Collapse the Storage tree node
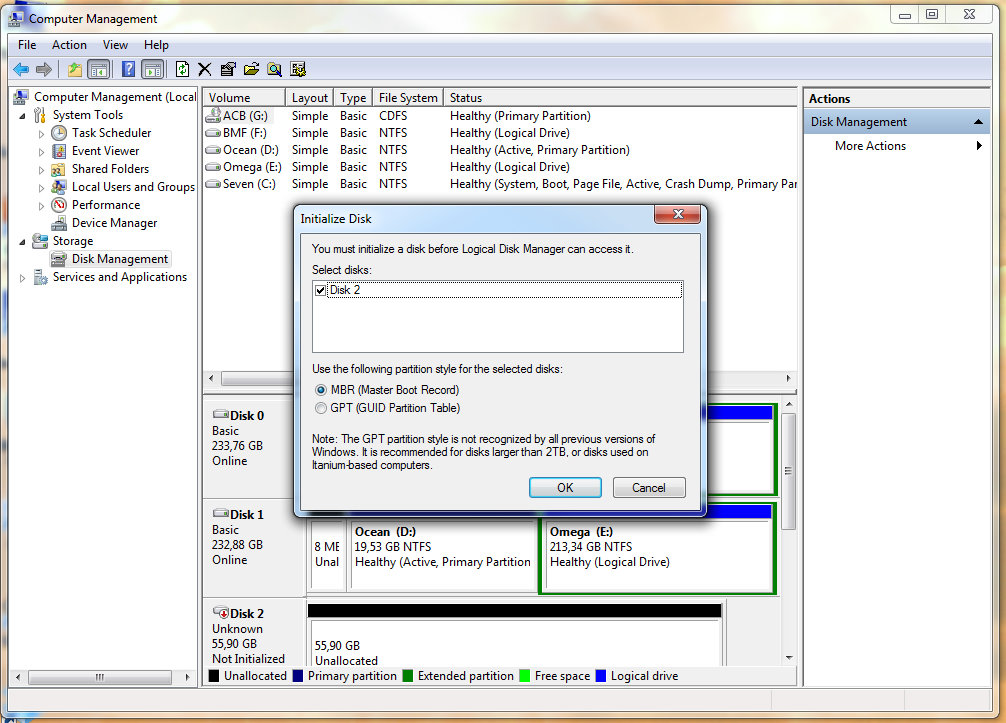The height and width of the screenshot is (723, 1006). [x=23, y=241]
